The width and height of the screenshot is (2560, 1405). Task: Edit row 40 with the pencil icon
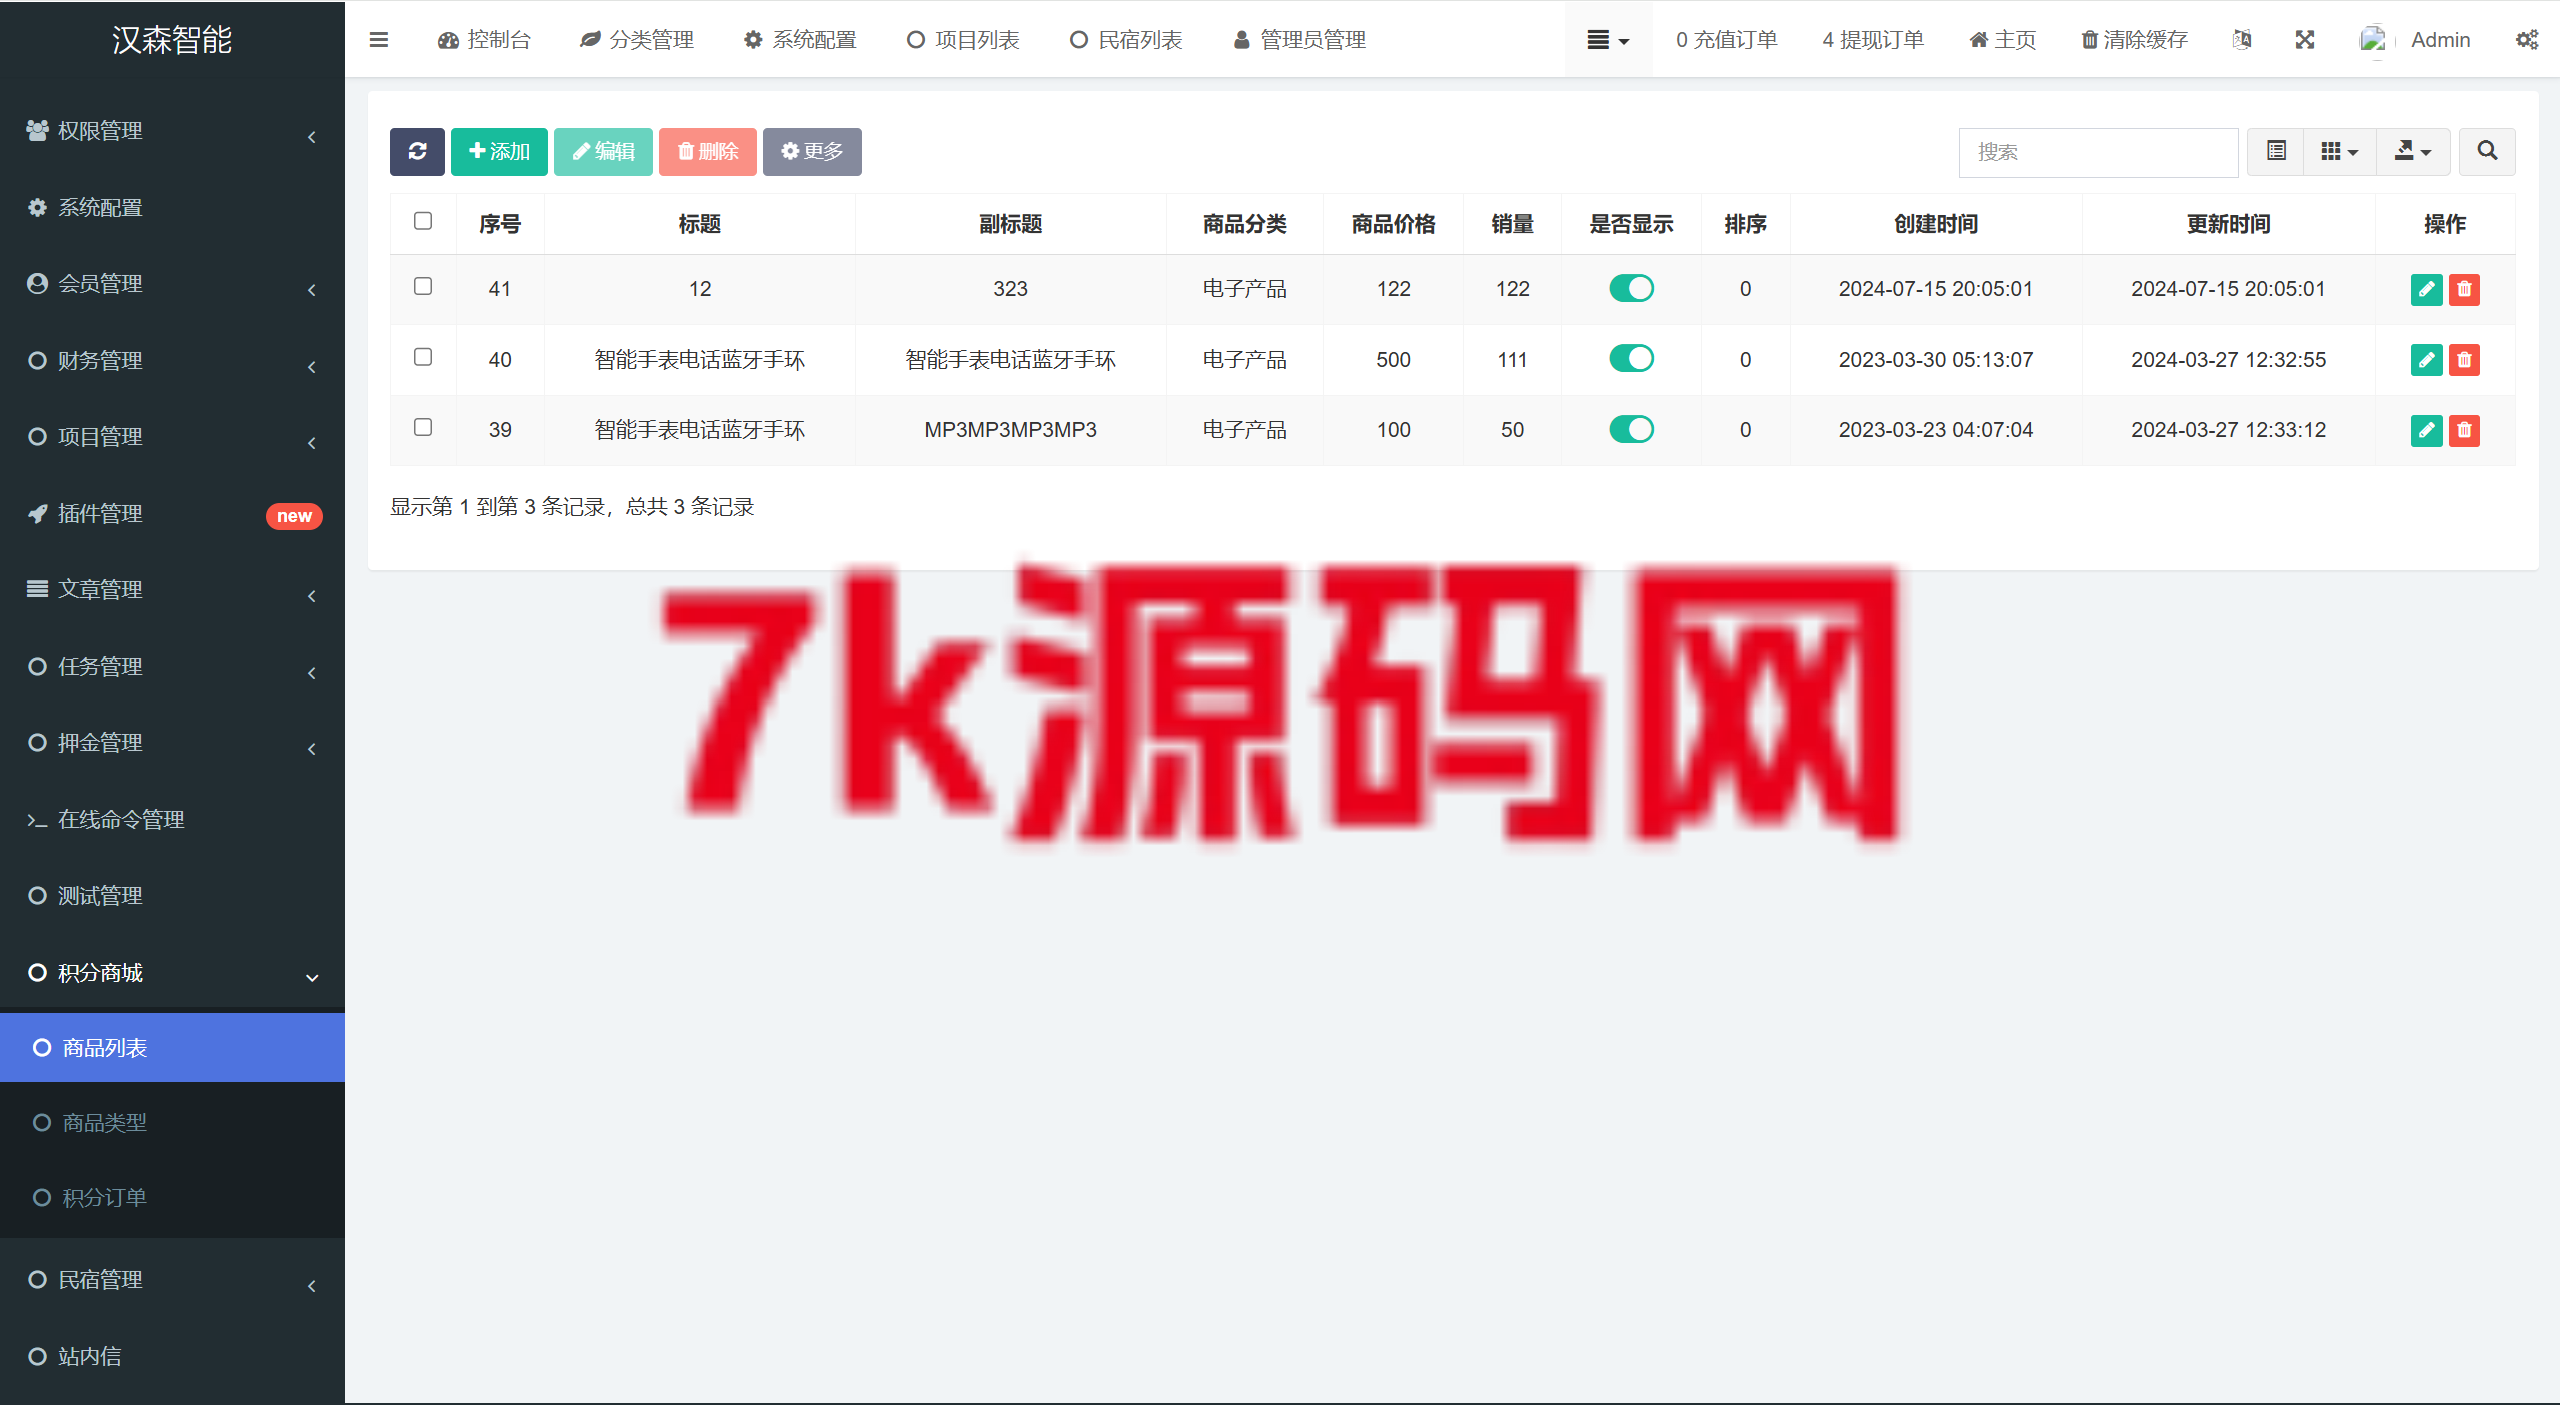2427,360
